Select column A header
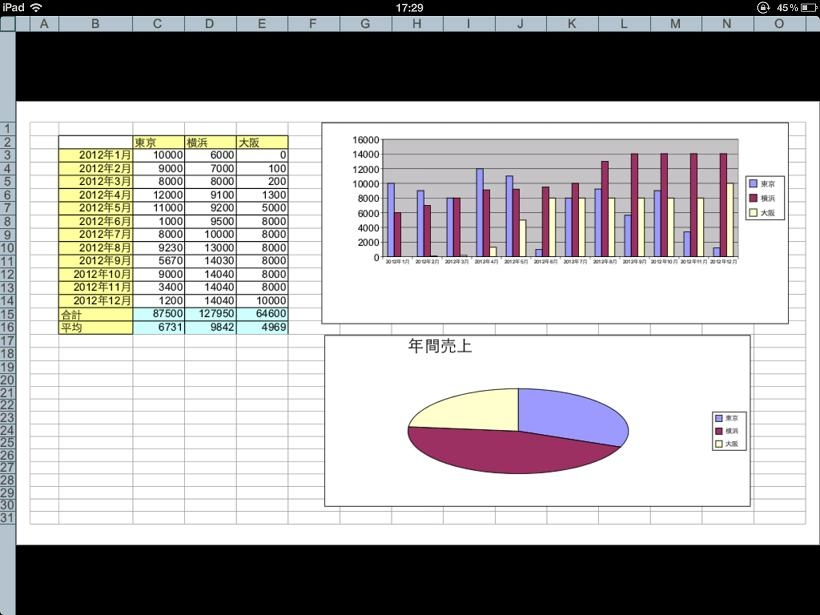 click(x=44, y=24)
